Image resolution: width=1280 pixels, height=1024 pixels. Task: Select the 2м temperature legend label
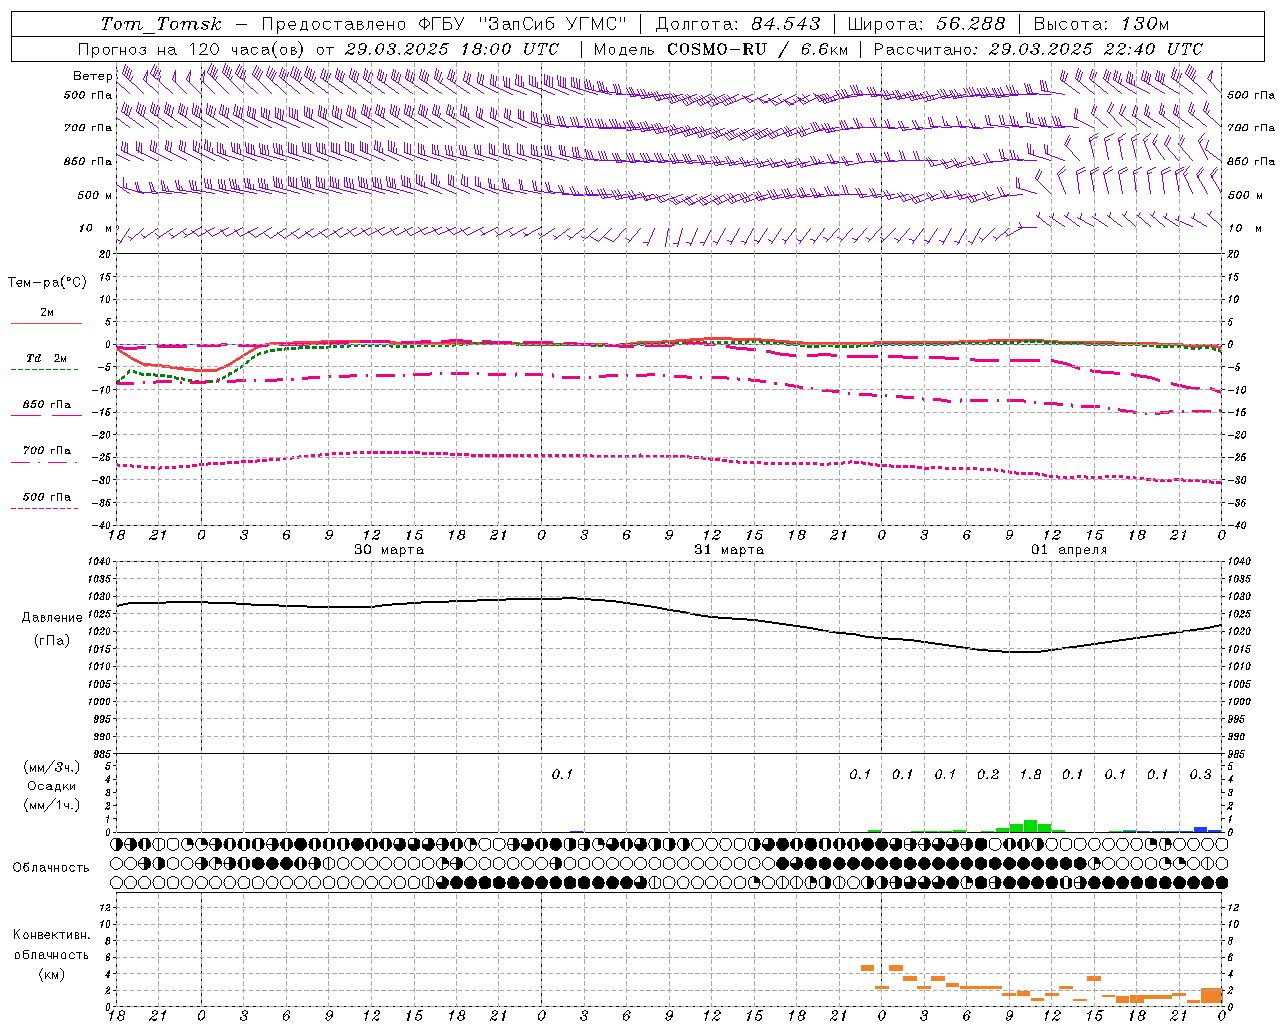(47, 313)
